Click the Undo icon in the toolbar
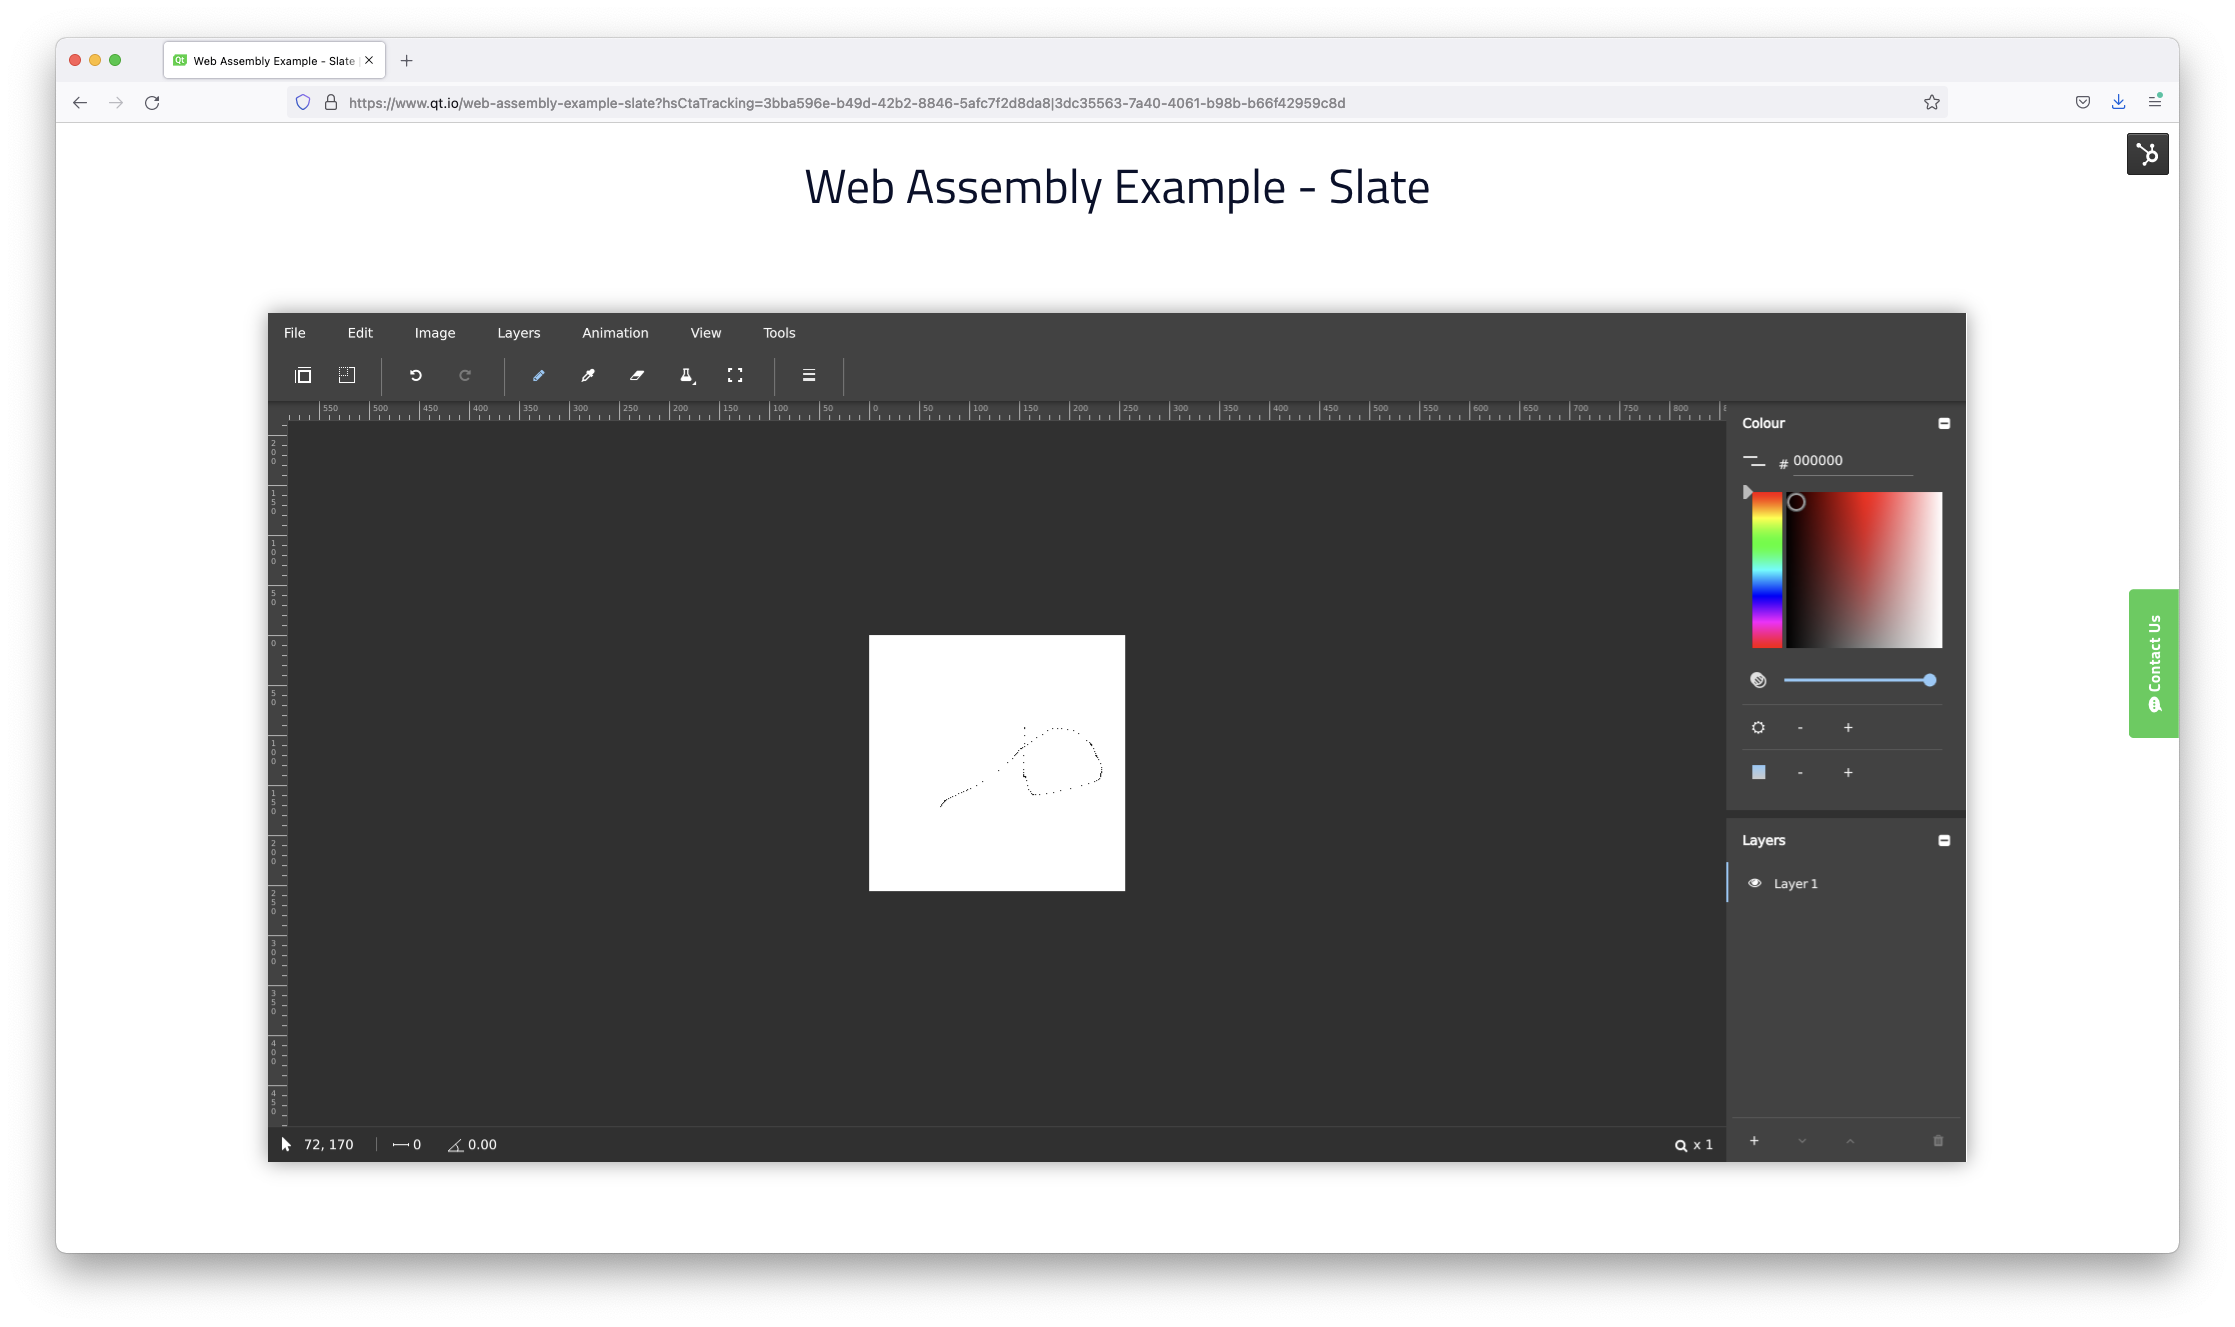 pos(417,375)
